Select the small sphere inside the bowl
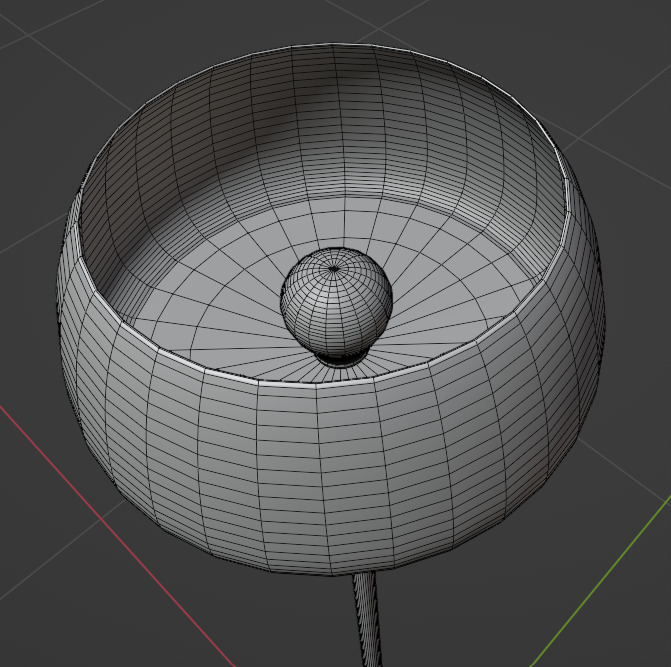671x667 pixels. point(336,302)
